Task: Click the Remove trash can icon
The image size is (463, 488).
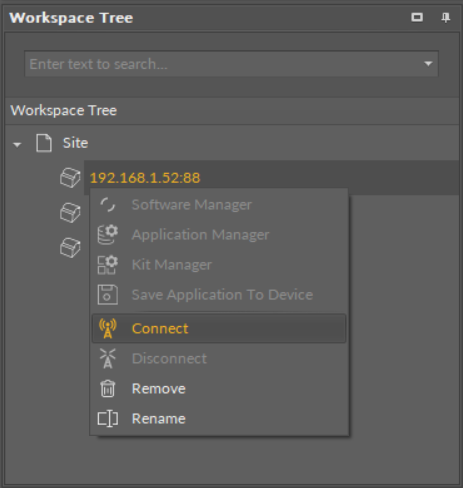Action: 107,389
